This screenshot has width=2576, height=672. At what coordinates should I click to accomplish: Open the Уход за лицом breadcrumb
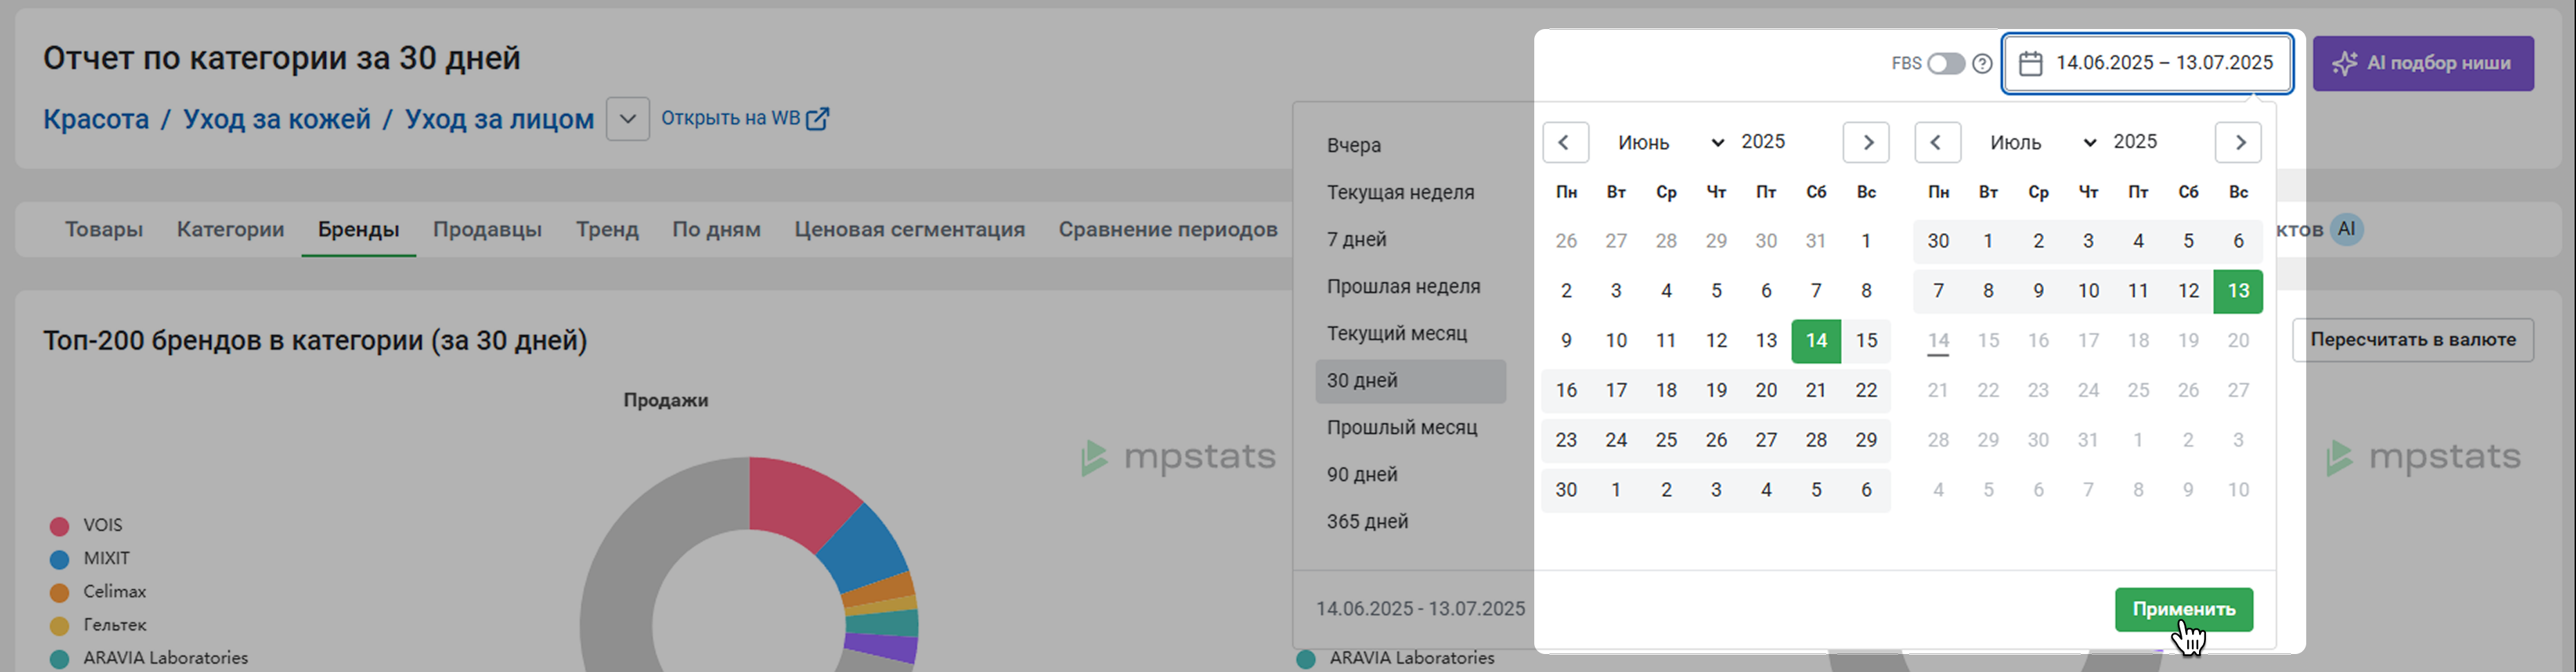pyautogui.click(x=499, y=119)
